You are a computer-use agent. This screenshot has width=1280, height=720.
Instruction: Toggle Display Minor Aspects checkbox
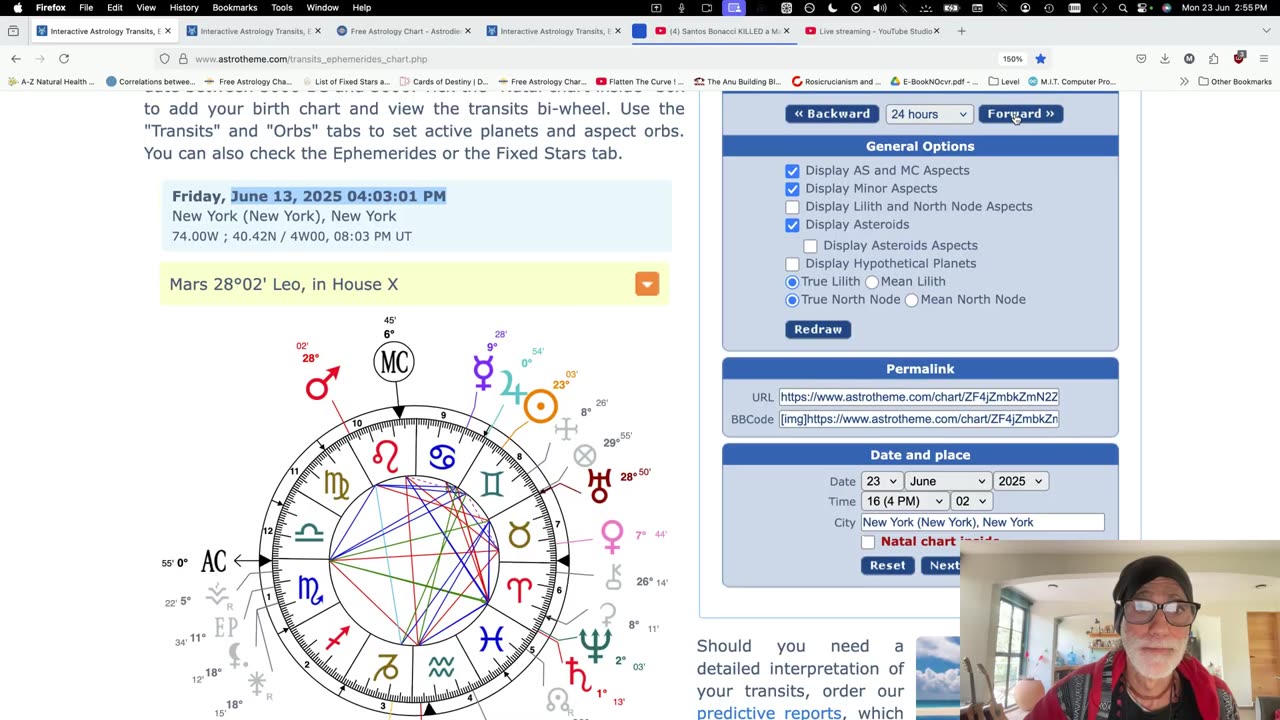coord(792,189)
